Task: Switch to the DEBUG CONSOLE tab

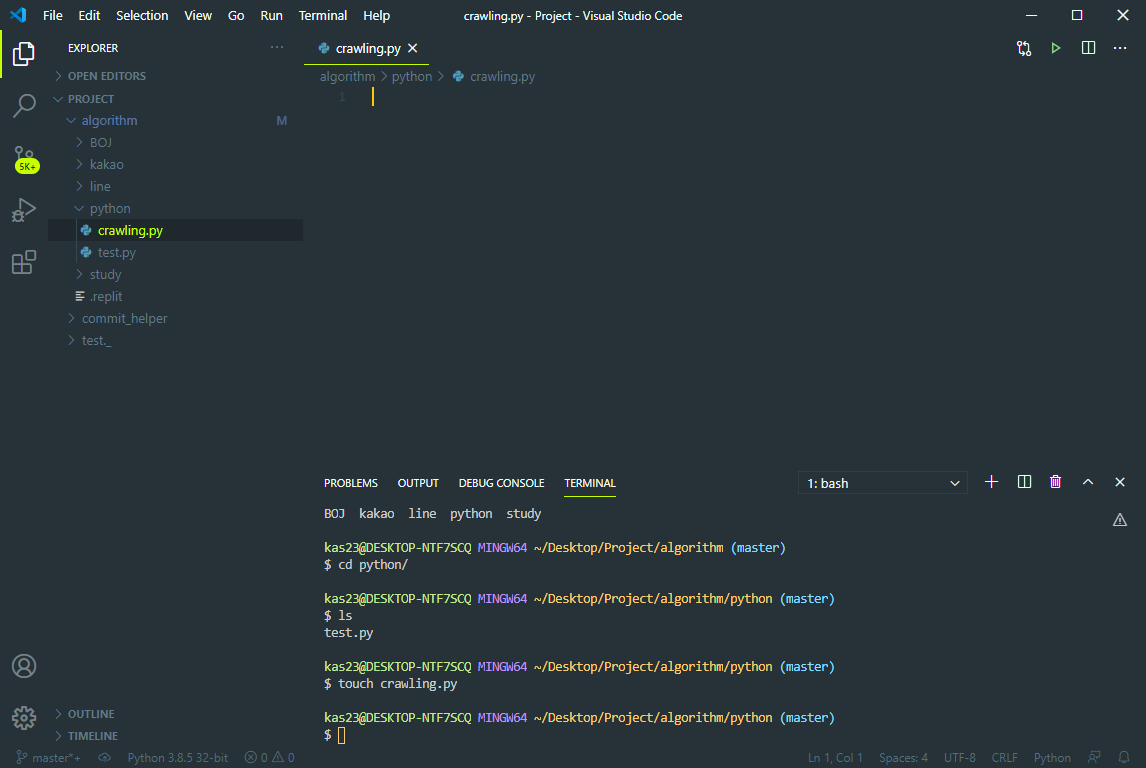Action: click(x=501, y=483)
